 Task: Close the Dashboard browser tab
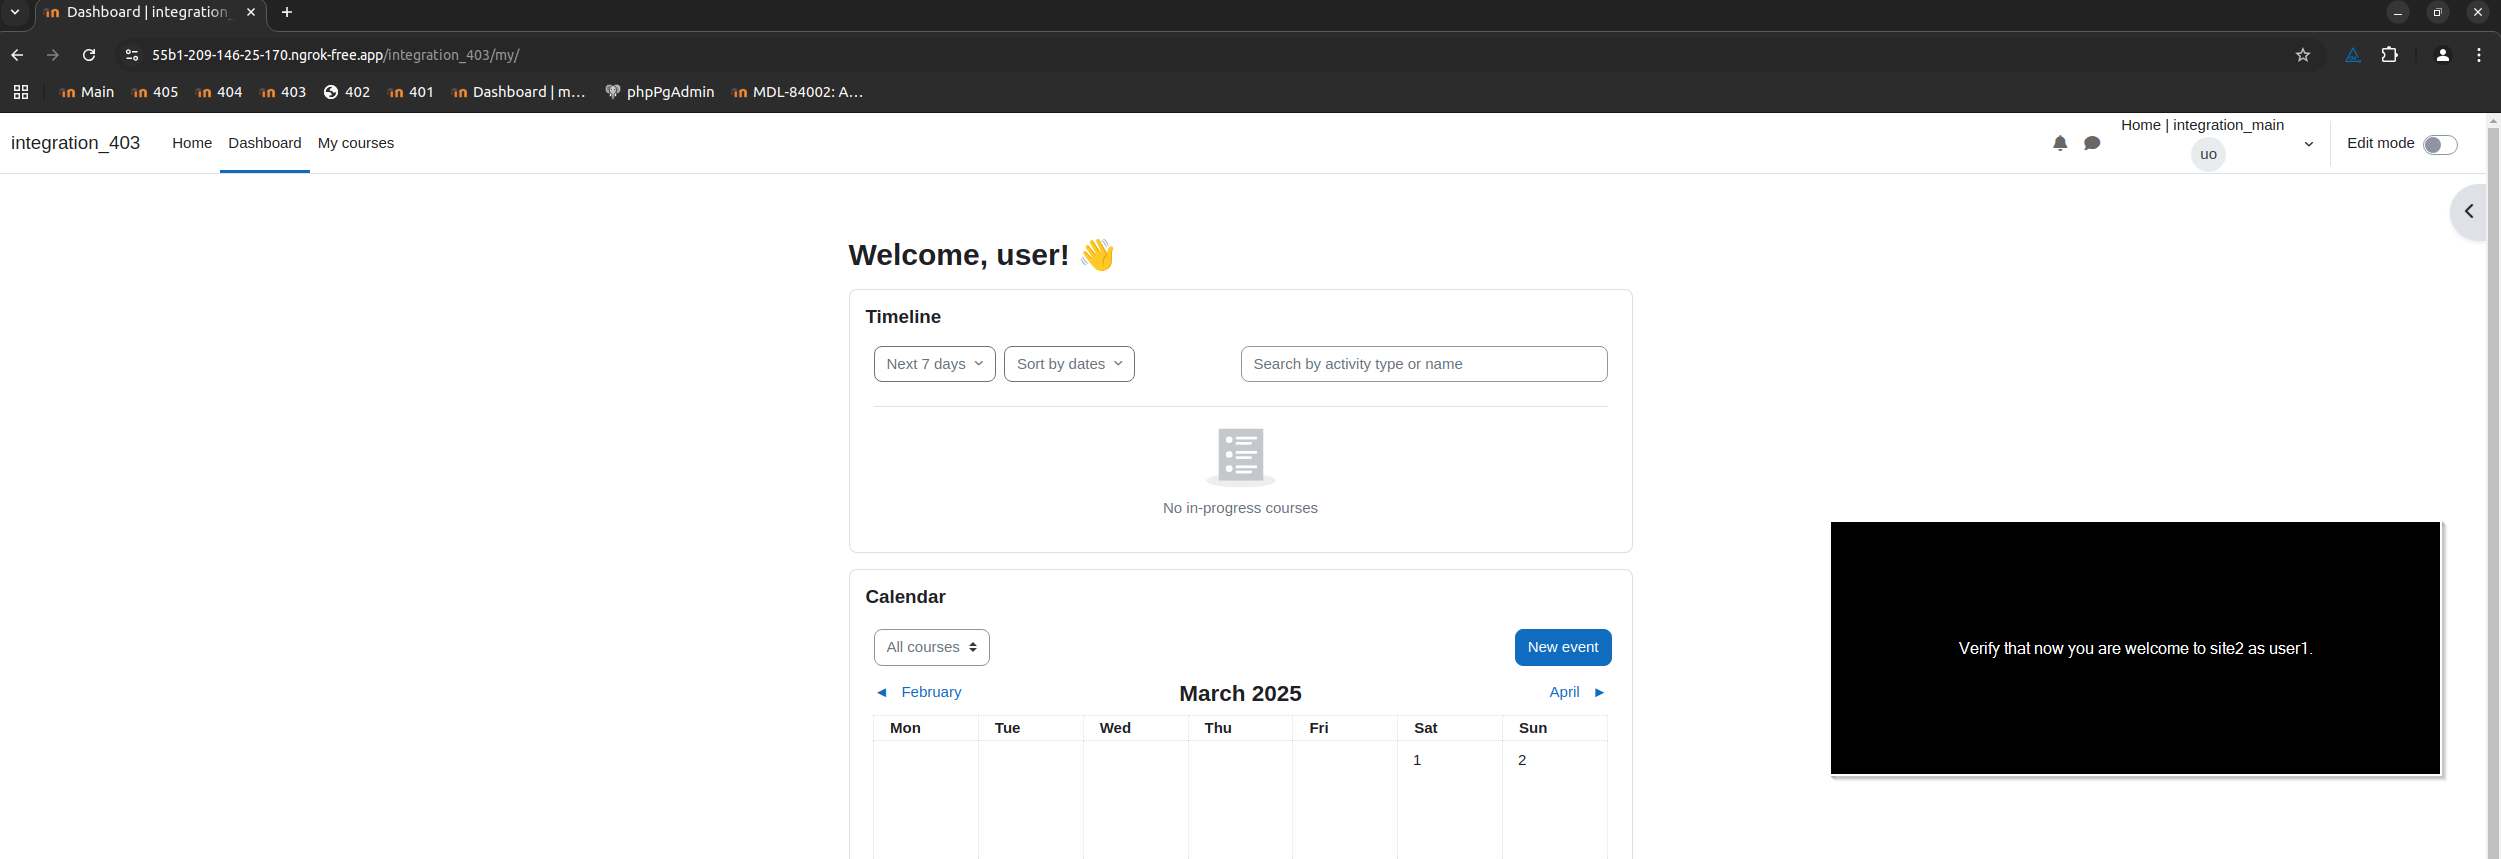pos(251,12)
